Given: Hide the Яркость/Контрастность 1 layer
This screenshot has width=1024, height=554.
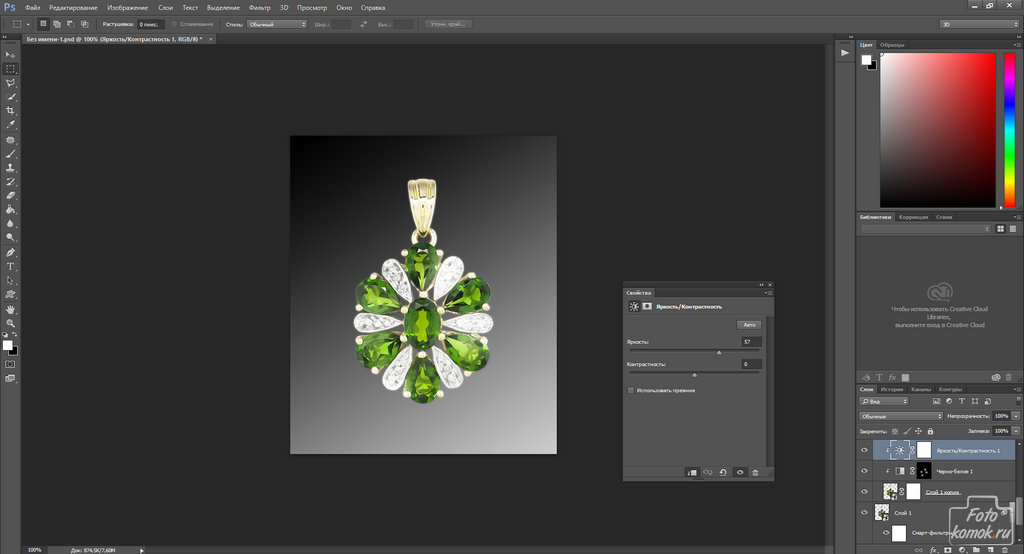Looking at the screenshot, I should [865, 450].
